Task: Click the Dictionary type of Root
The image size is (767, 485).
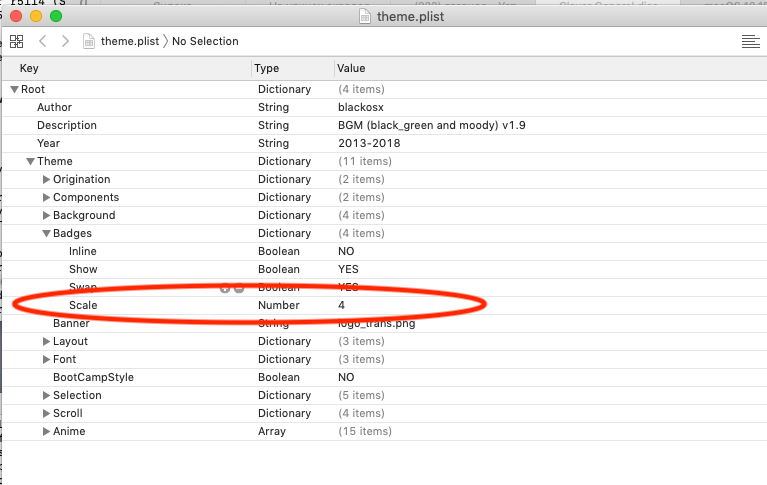Action: 285,90
